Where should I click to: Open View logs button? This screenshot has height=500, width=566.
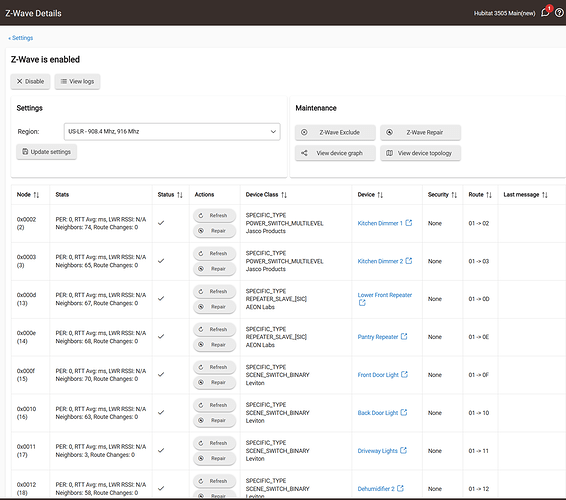[x=77, y=82]
